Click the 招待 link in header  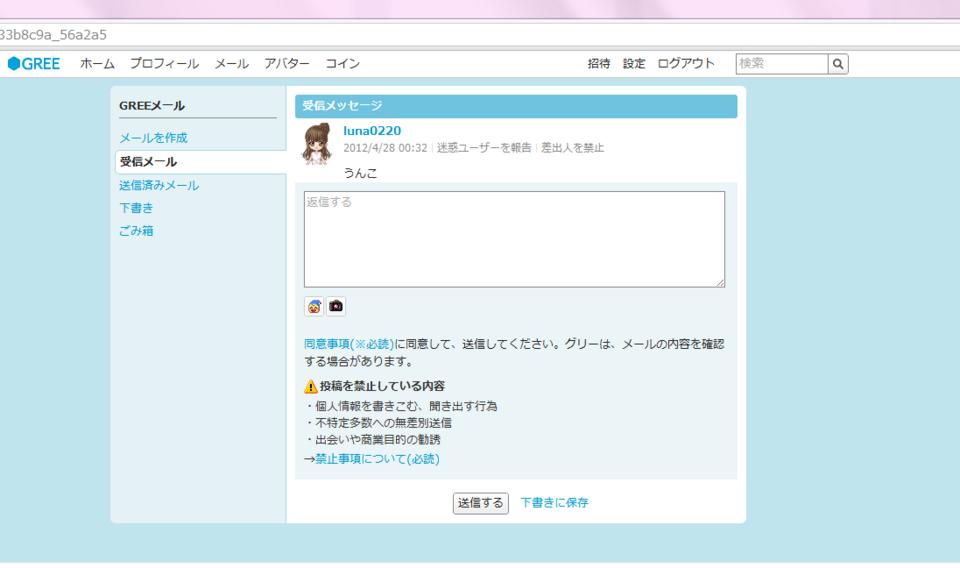coord(599,64)
